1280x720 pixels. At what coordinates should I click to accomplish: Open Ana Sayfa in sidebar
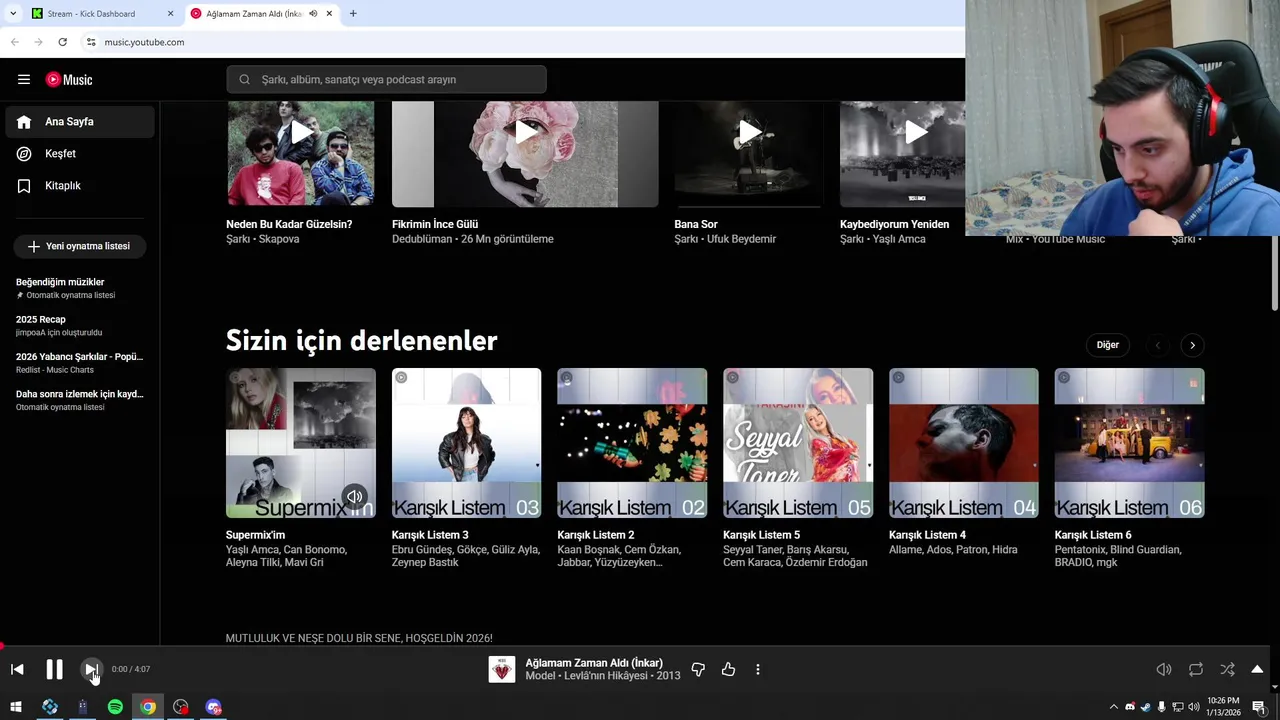point(80,122)
